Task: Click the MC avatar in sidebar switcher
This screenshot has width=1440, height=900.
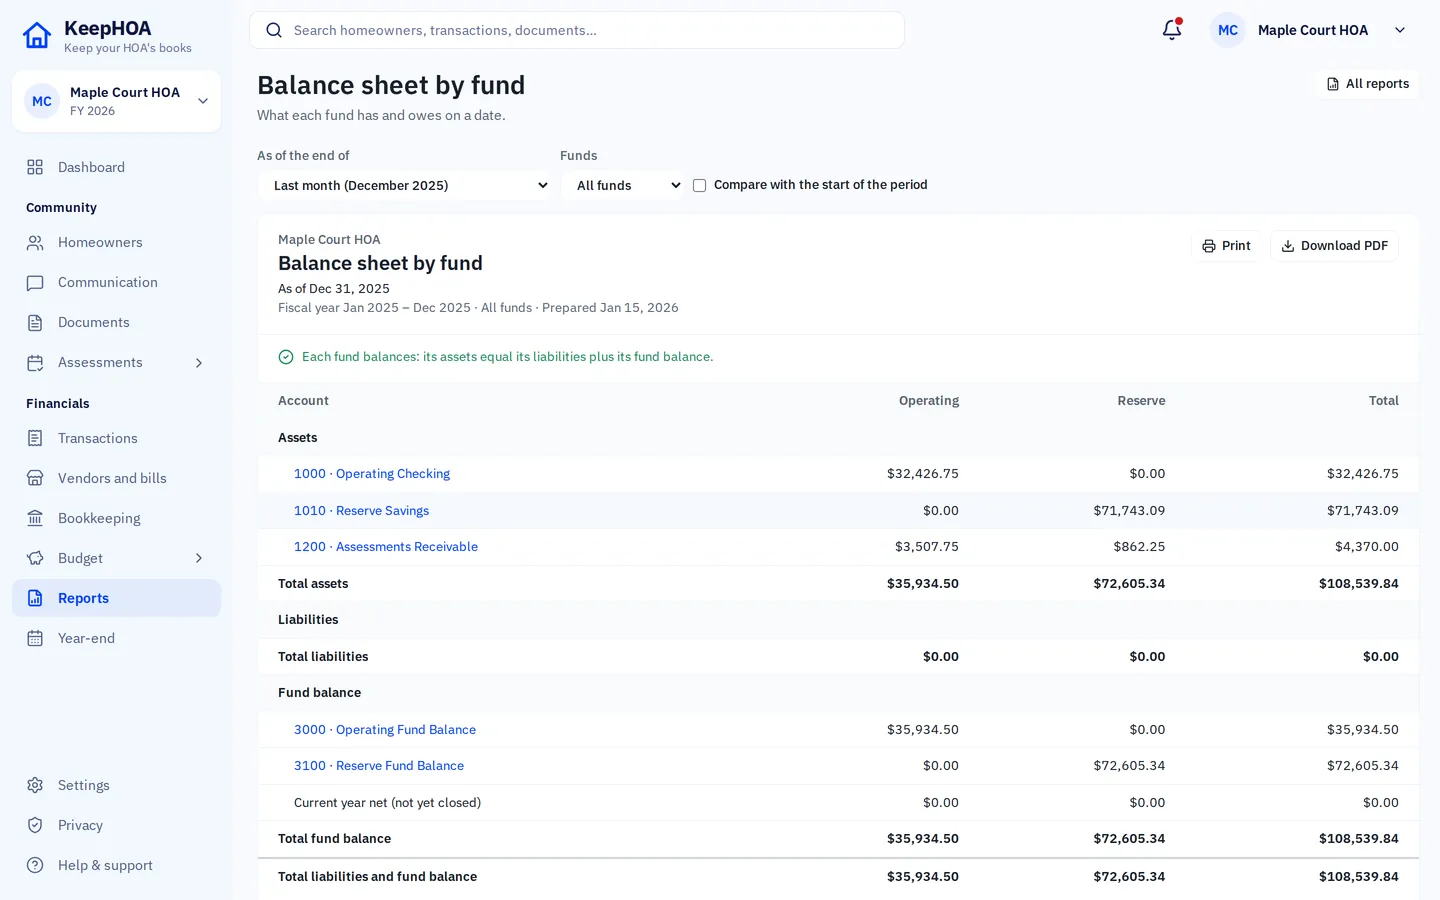Action: (42, 101)
